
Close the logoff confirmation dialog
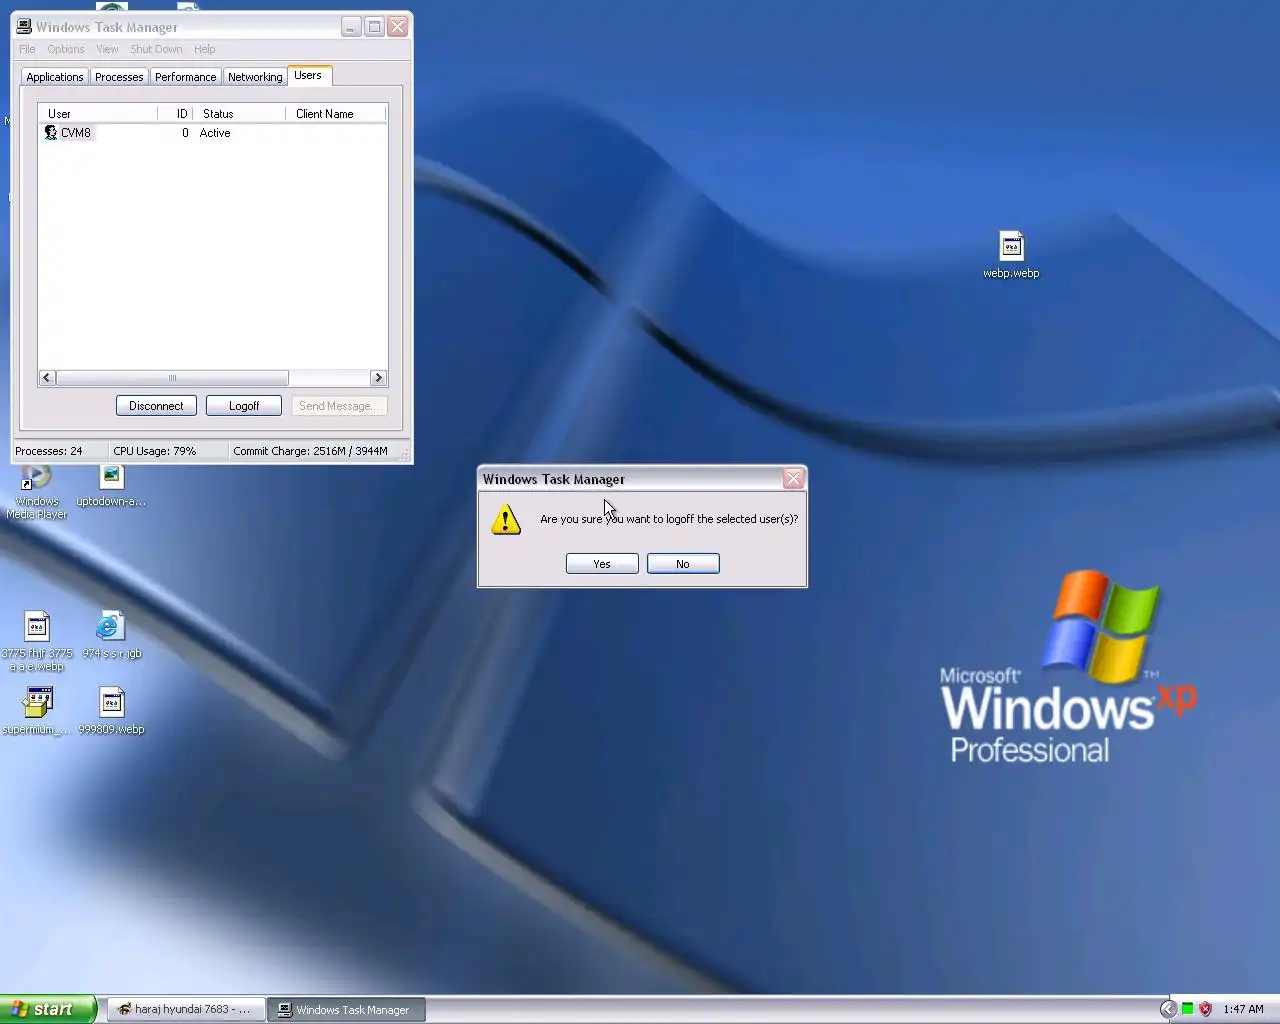pos(793,479)
